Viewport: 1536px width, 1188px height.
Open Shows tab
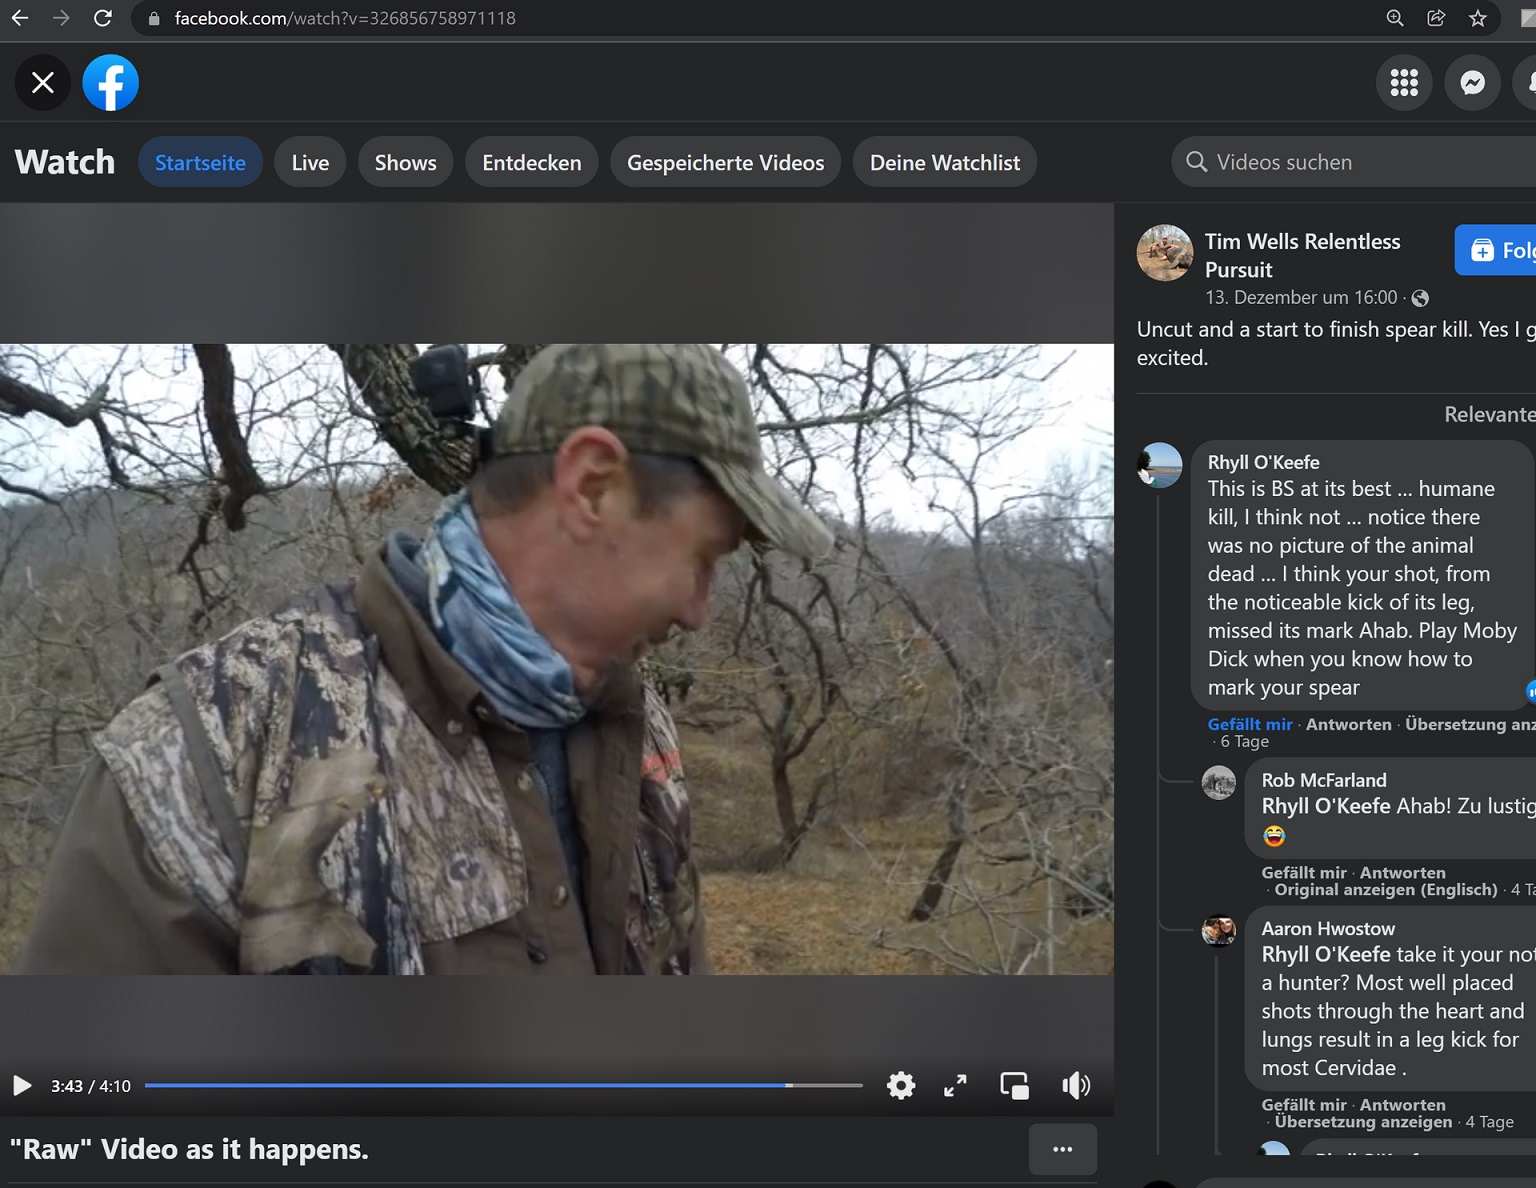405,162
